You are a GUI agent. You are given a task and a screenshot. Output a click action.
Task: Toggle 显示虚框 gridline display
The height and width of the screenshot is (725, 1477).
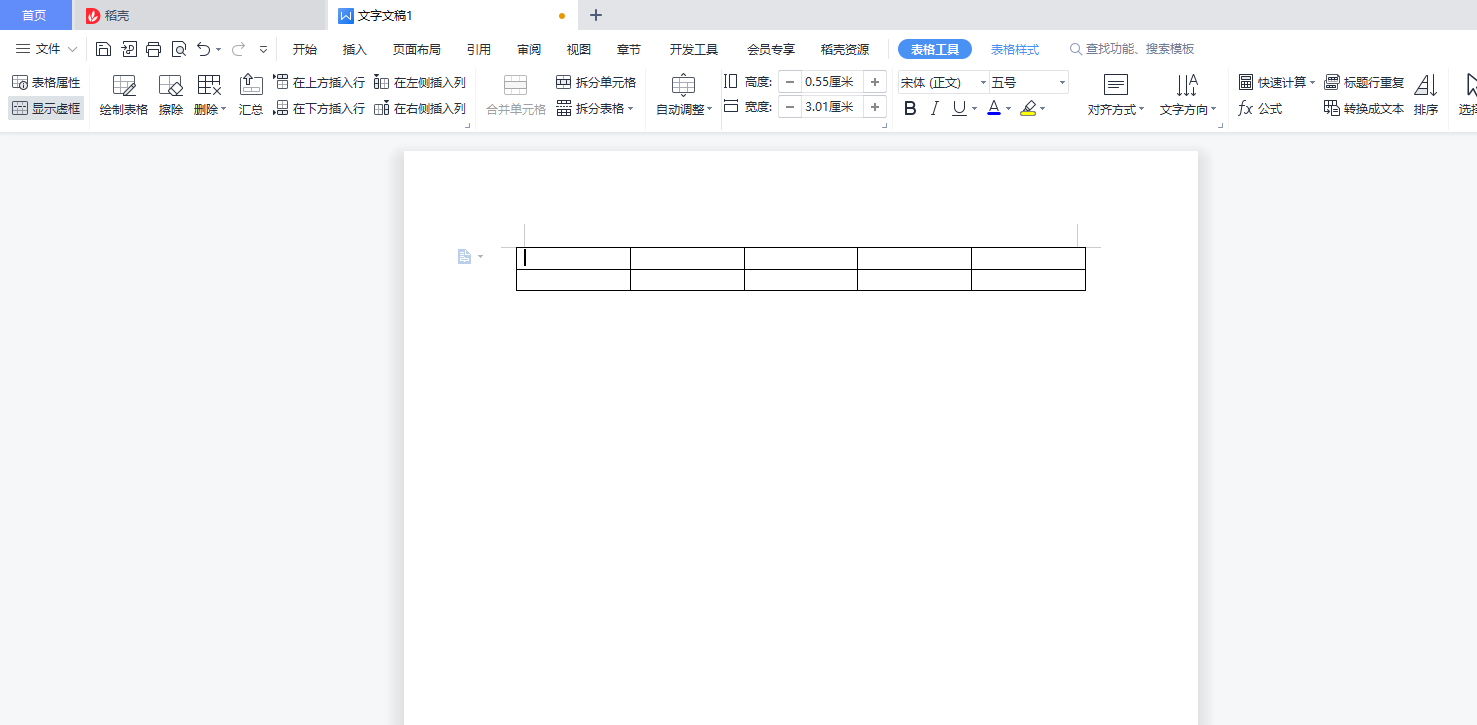coord(45,108)
